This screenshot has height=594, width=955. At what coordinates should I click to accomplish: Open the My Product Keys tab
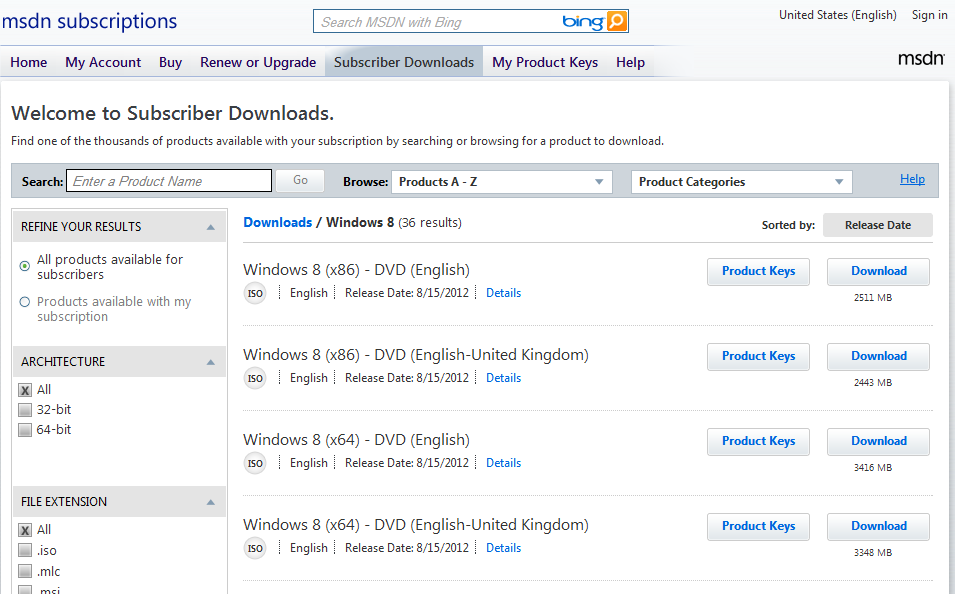(545, 63)
